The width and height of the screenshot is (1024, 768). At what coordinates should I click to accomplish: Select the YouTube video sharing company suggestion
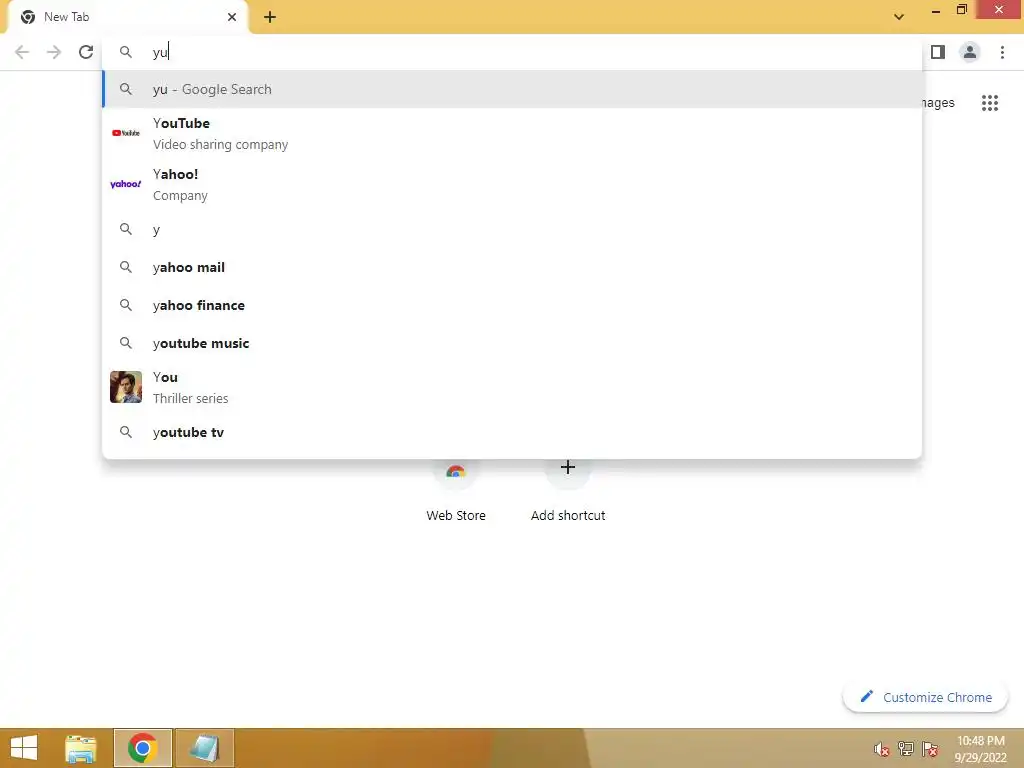(x=513, y=133)
